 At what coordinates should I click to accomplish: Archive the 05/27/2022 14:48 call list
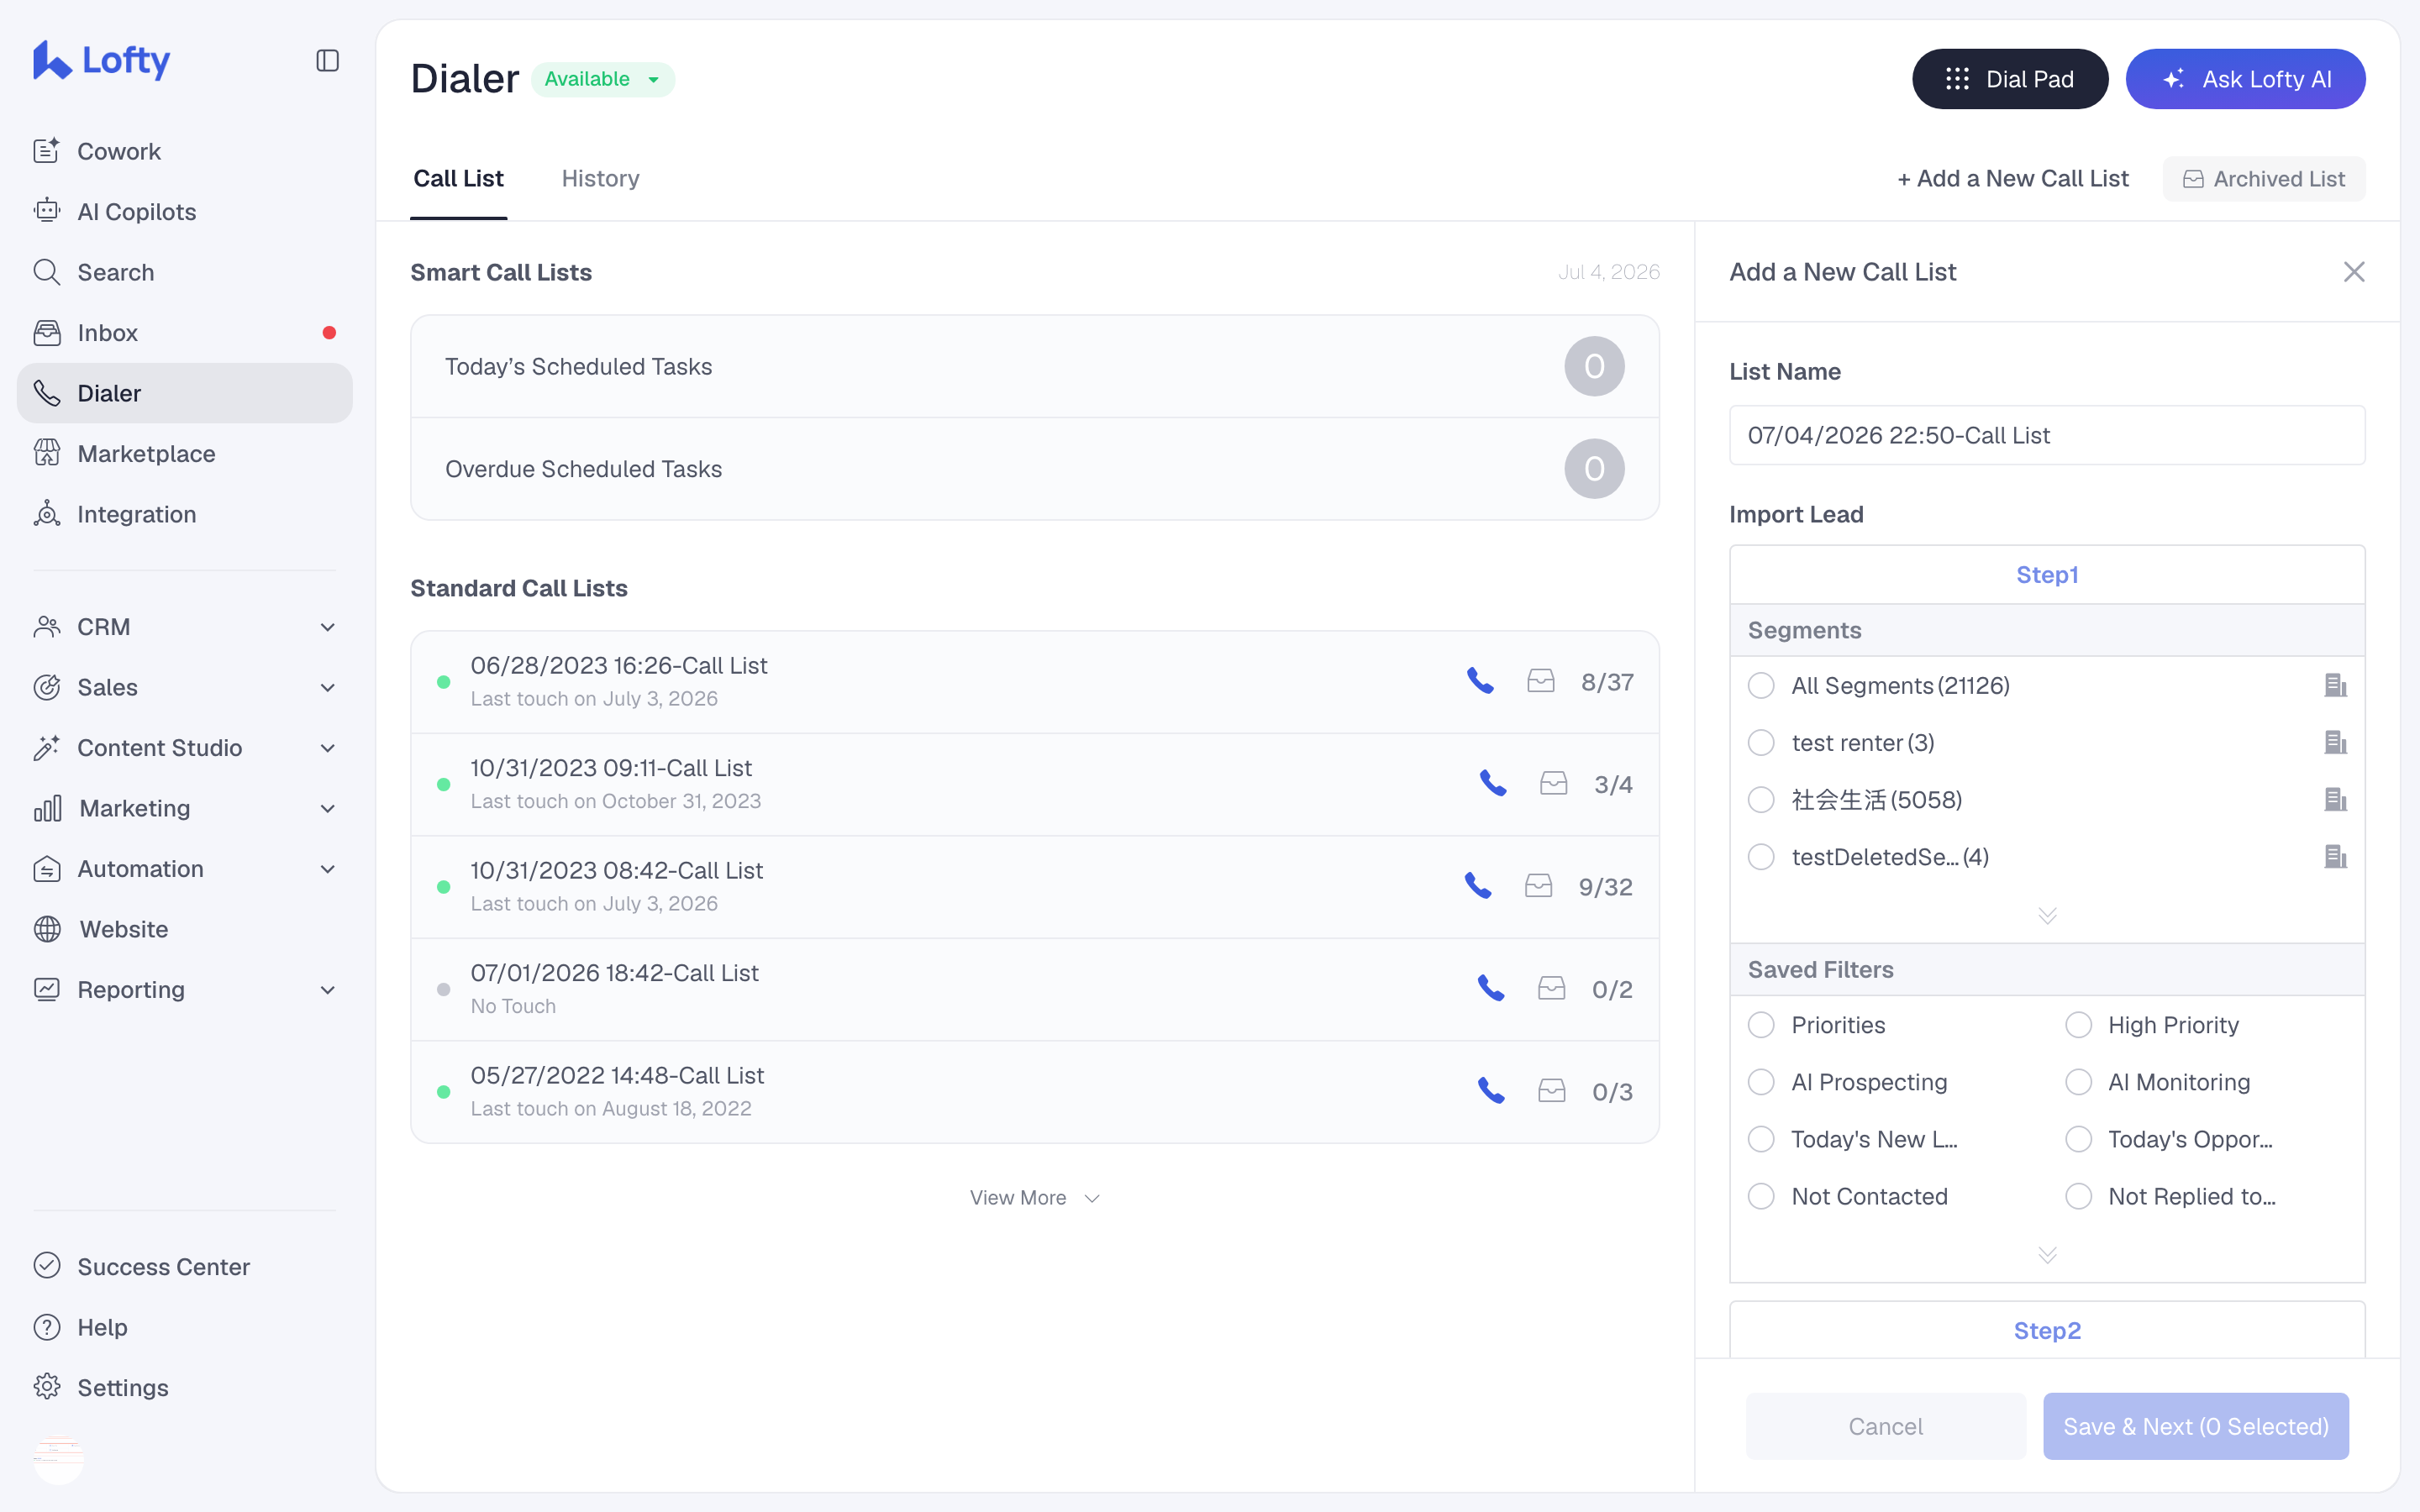click(x=1552, y=1091)
